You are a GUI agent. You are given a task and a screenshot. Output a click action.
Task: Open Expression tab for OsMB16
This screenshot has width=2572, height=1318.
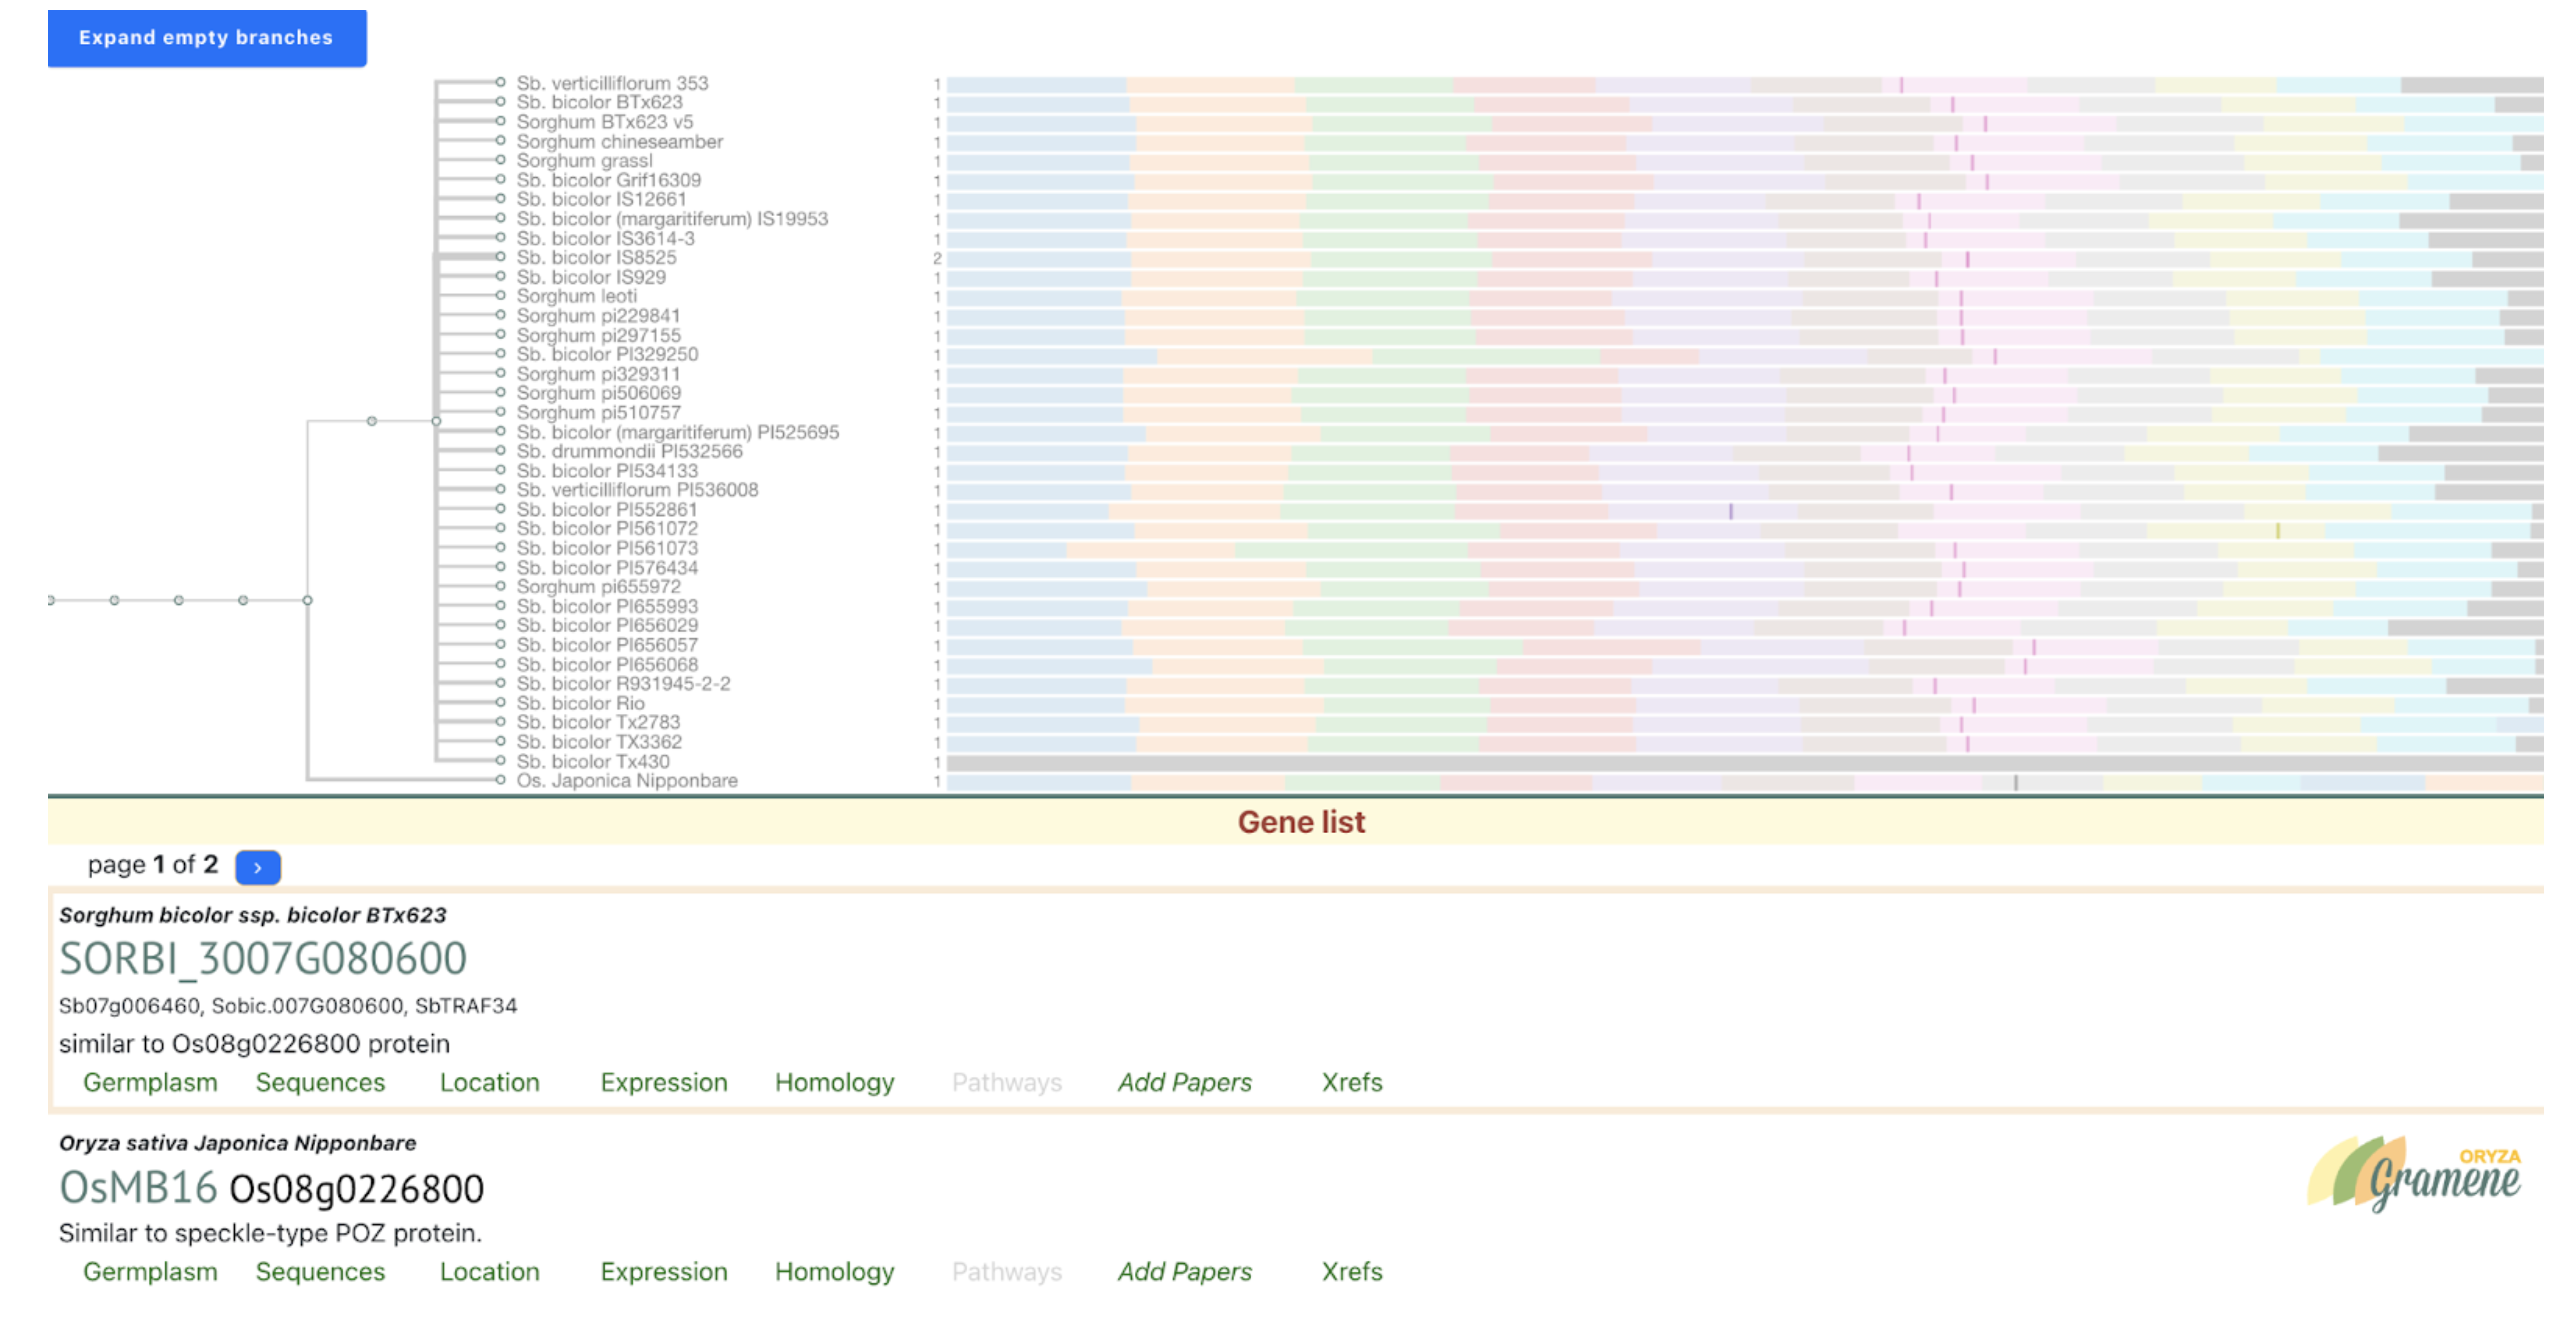pyautogui.click(x=664, y=1271)
